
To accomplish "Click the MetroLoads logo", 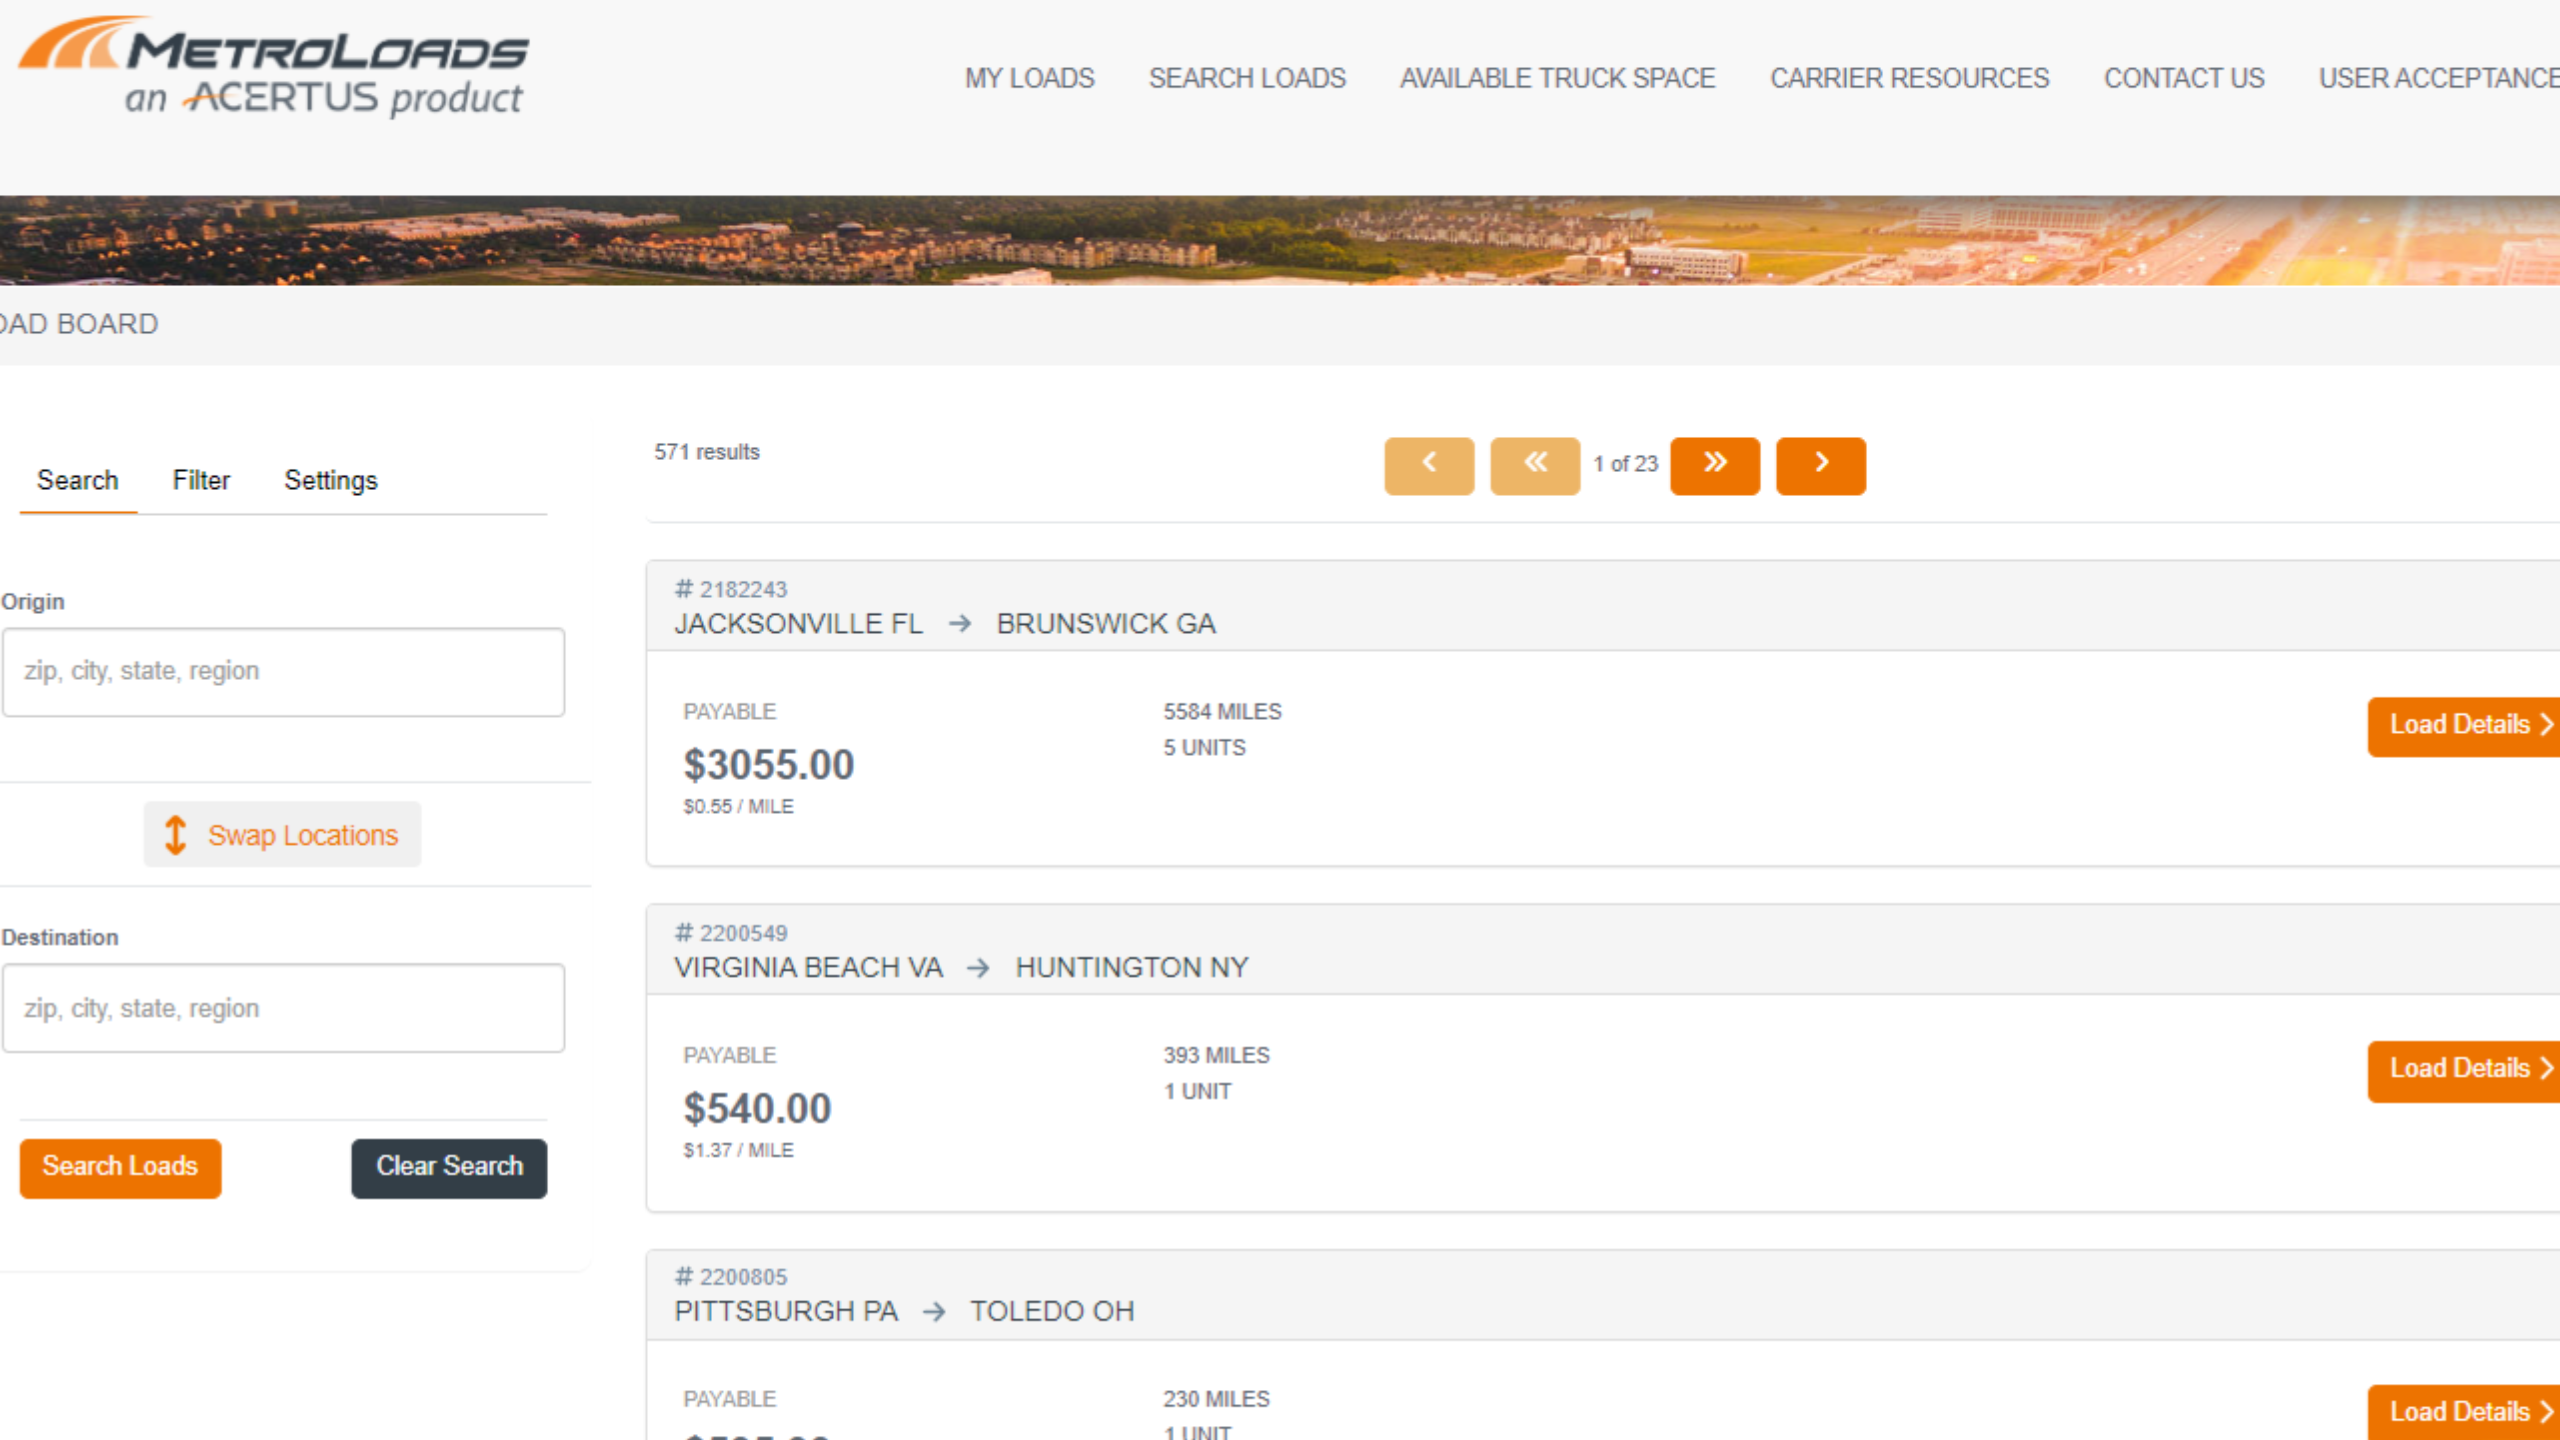I will point(272,65).
